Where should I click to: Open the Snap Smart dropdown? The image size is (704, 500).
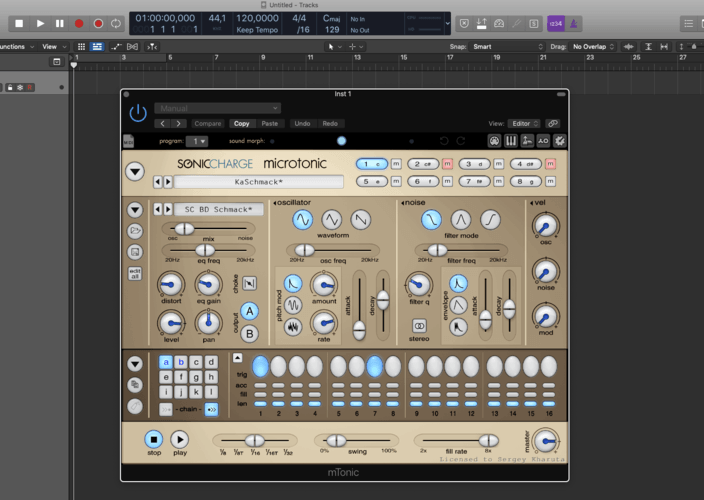[506, 47]
